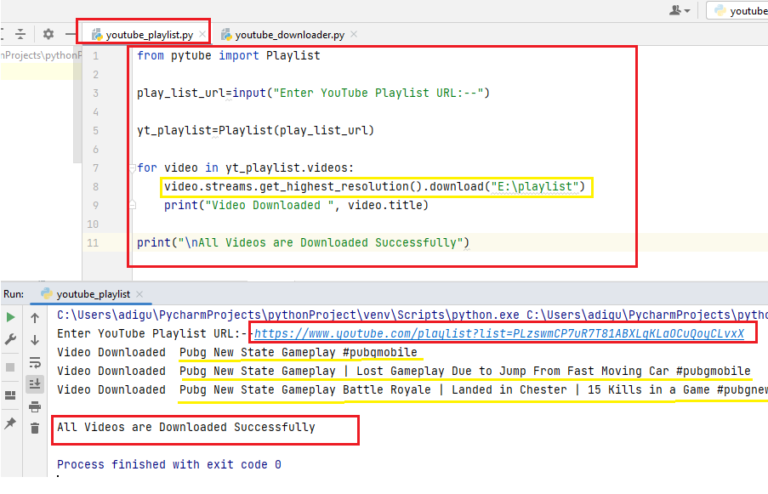Image resolution: width=768 pixels, height=494 pixels.
Task: Place cursor on 'from pytube import Playlist'
Action: (x=228, y=56)
